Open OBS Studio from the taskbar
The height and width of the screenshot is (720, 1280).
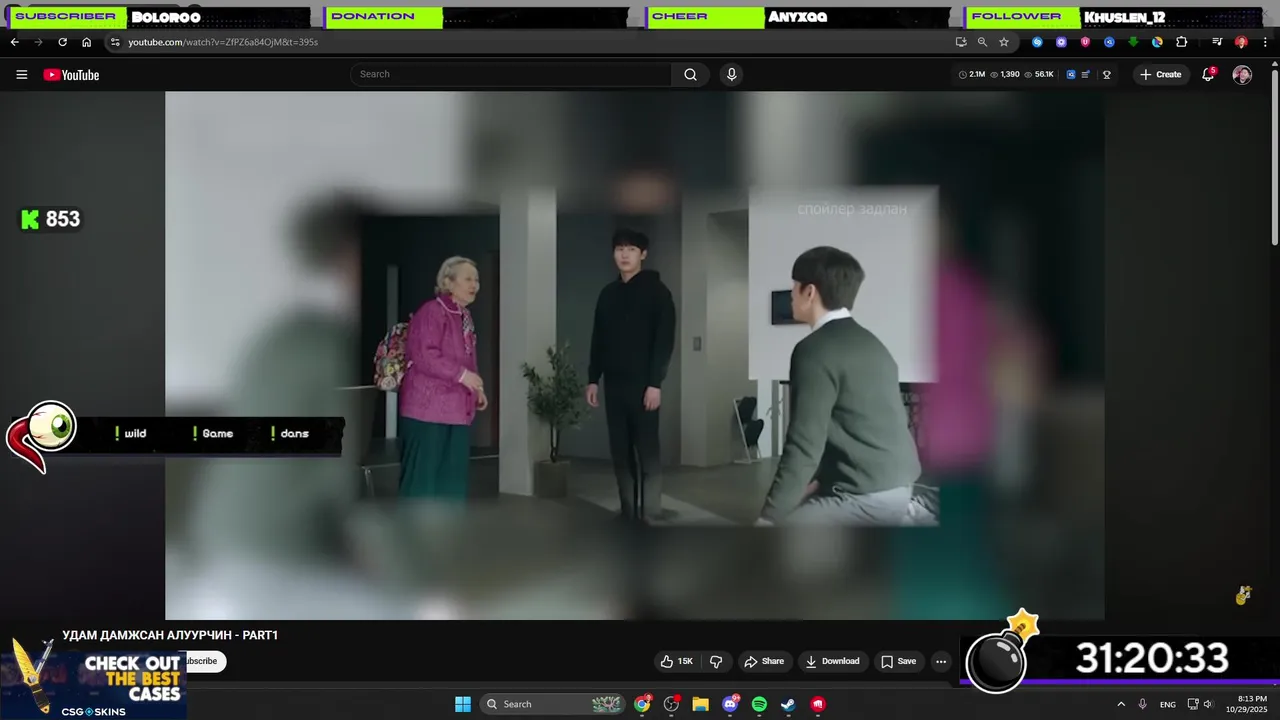[x=671, y=704]
